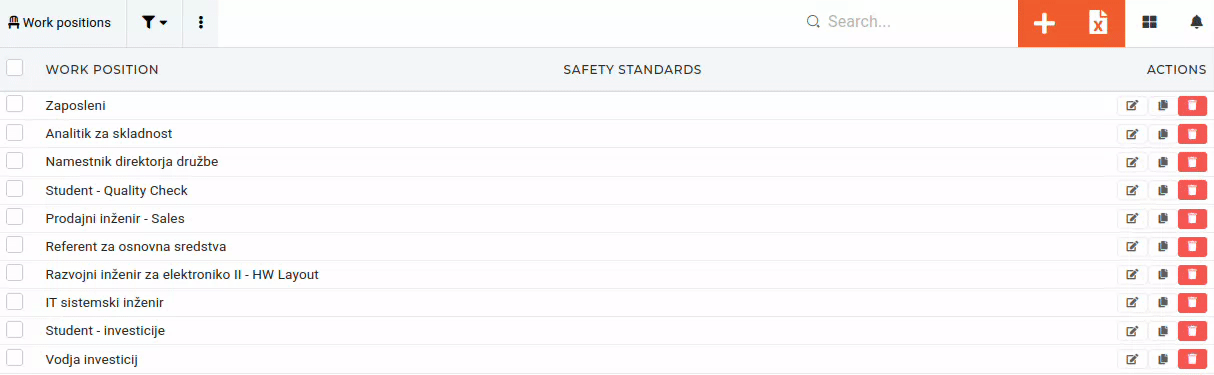Edit Prodajni inženir - Sales position
This screenshot has height=375, width=1214.
pyautogui.click(x=1132, y=218)
